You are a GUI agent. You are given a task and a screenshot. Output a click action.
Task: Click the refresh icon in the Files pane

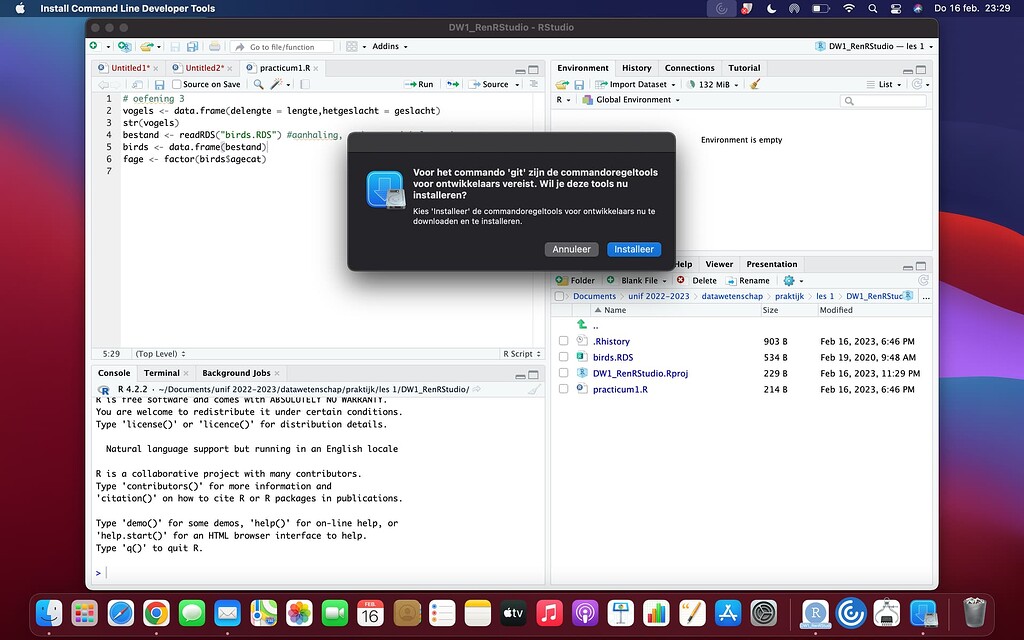click(921, 280)
